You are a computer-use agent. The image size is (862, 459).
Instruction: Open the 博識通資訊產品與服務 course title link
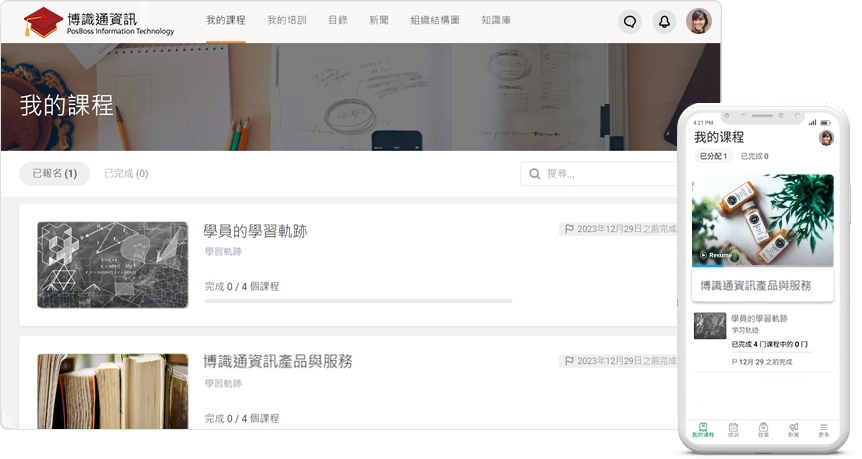click(x=278, y=361)
